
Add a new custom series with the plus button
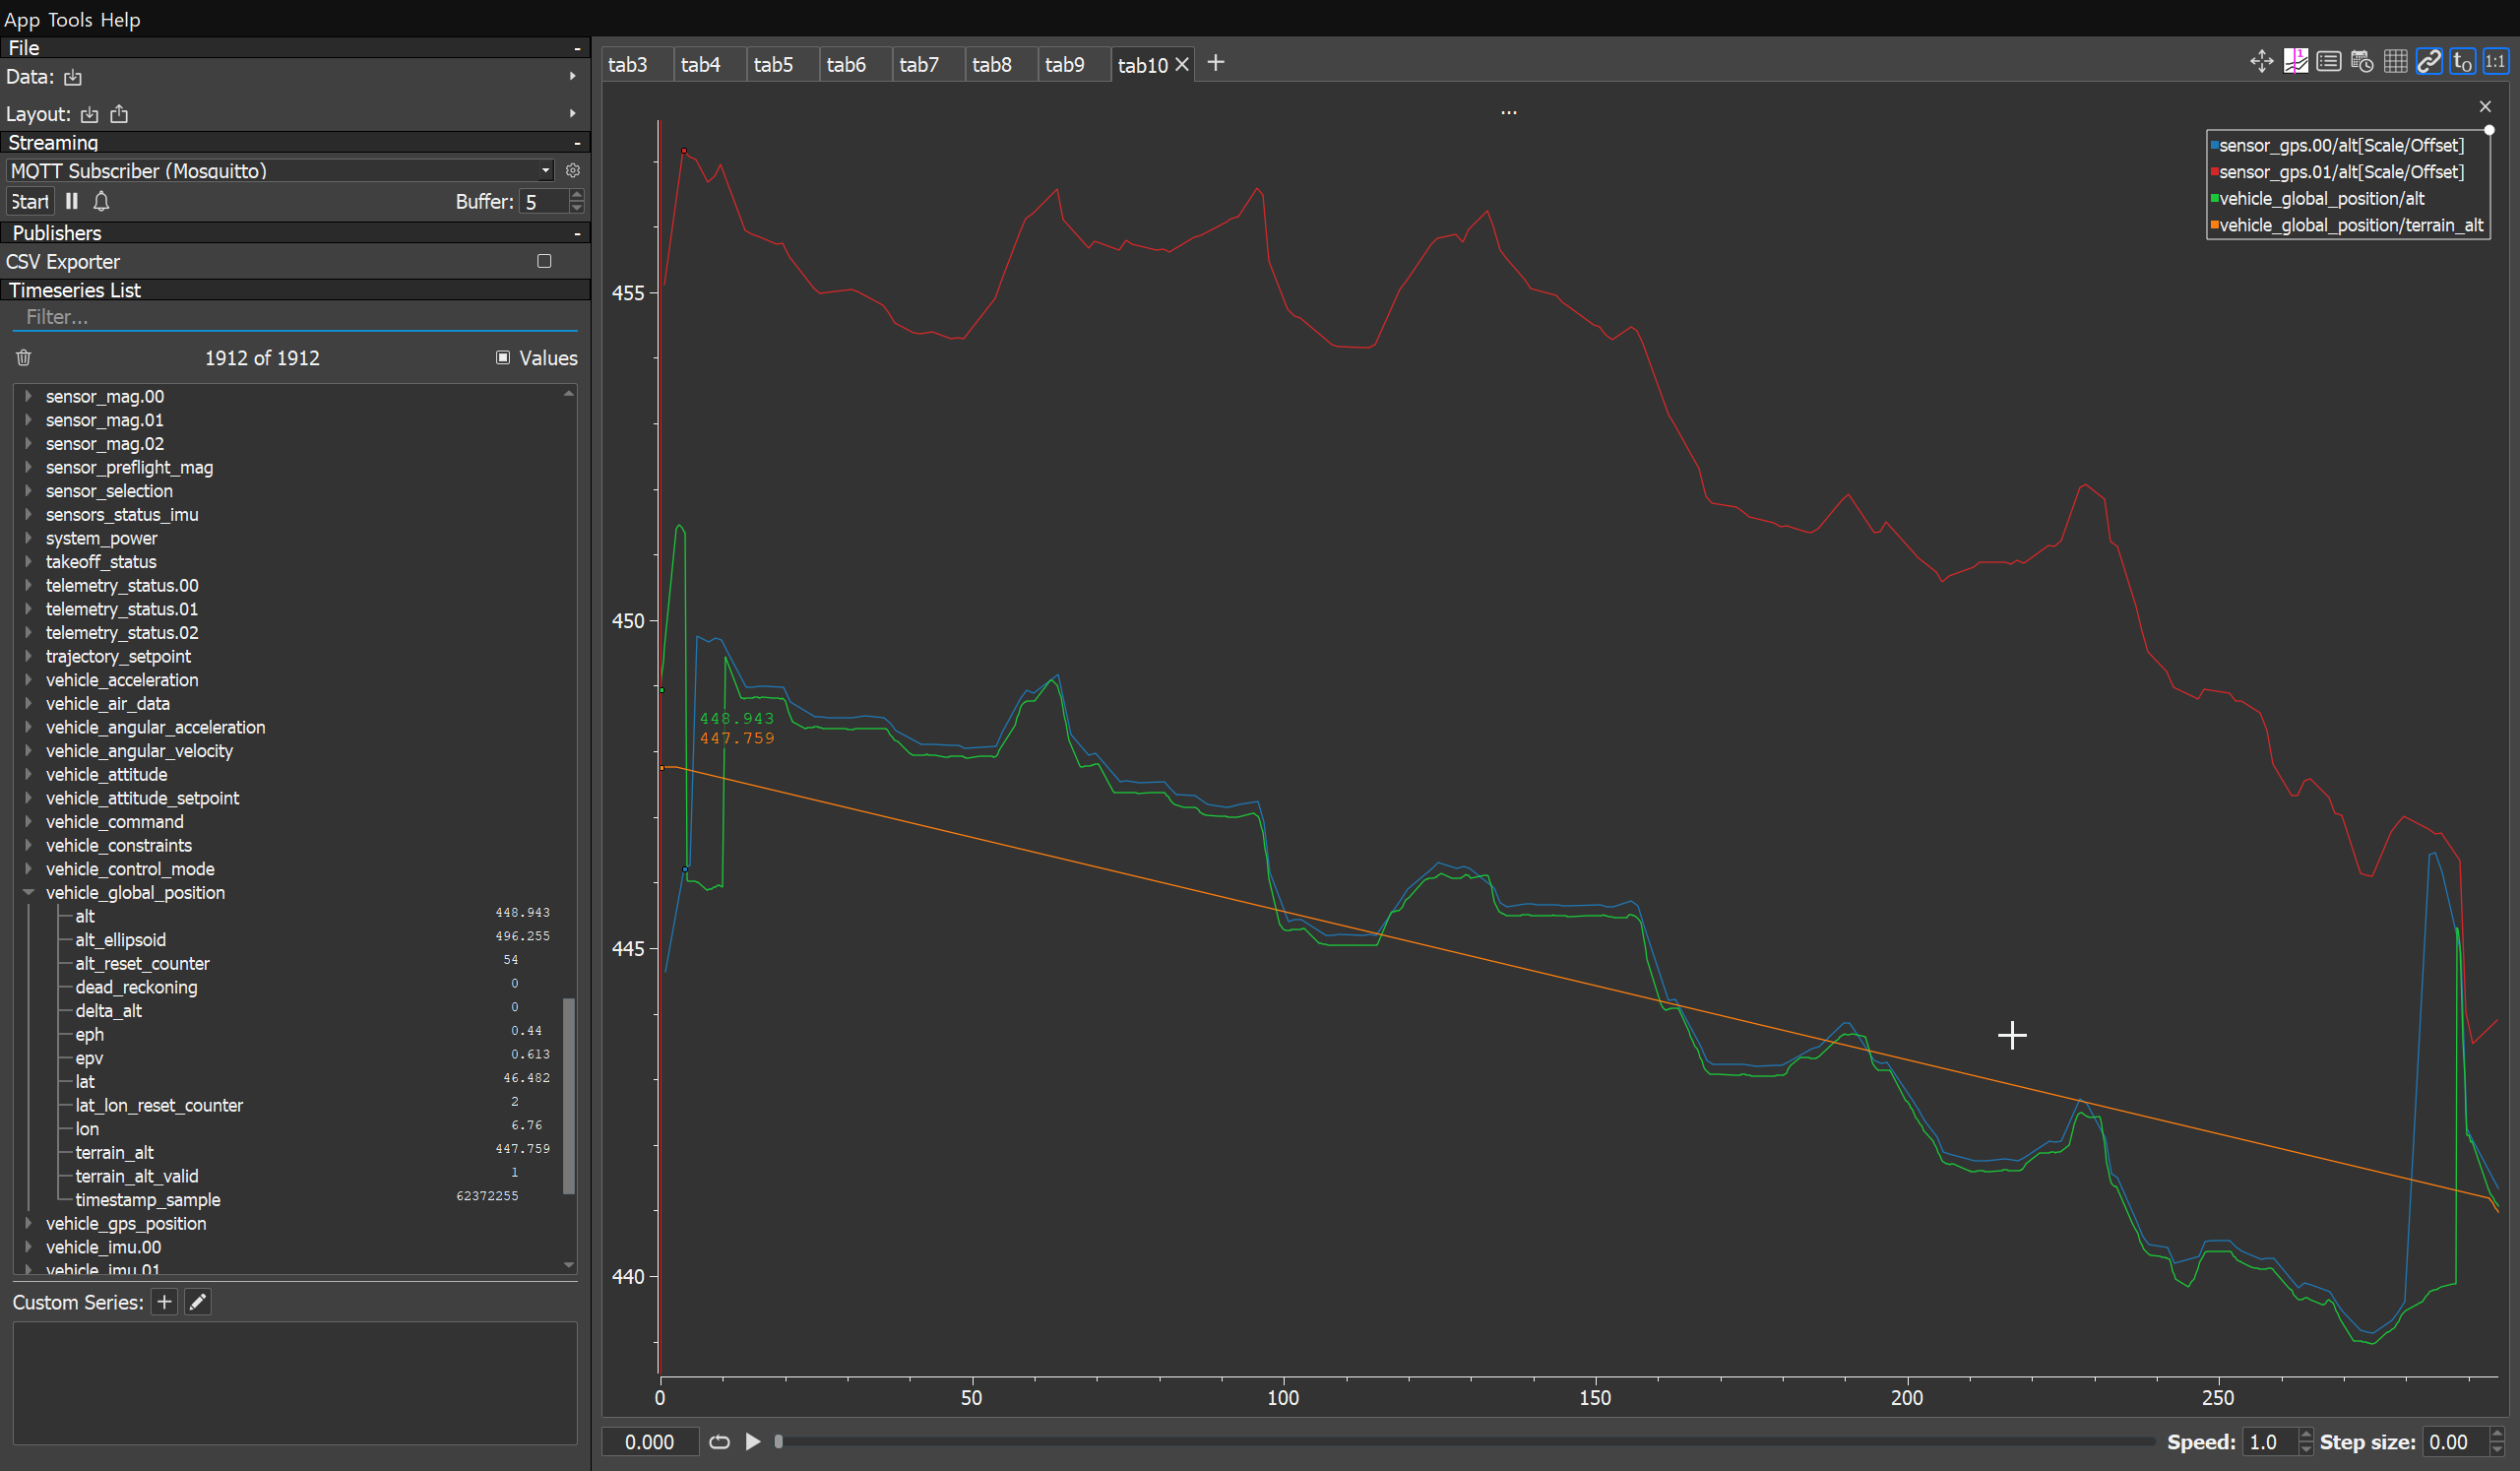click(163, 1302)
